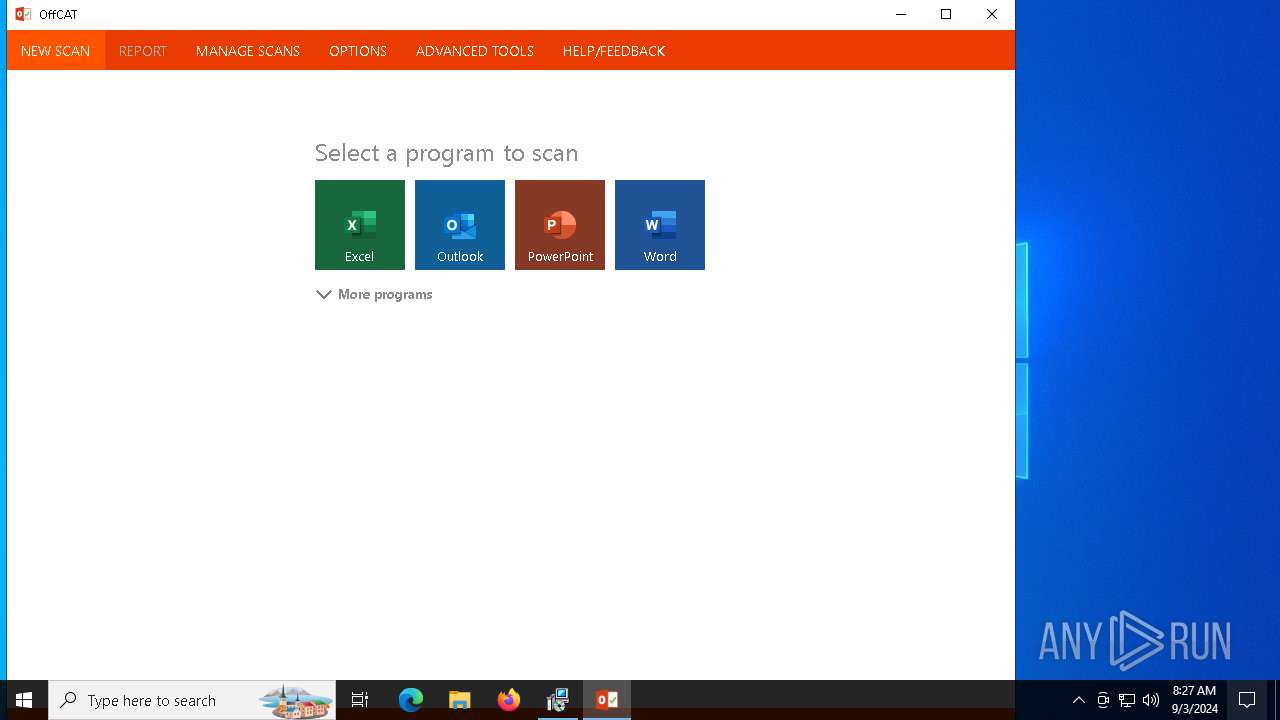Launch Firefox from the taskbar
This screenshot has width=1280, height=720.
click(x=509, y=700)
